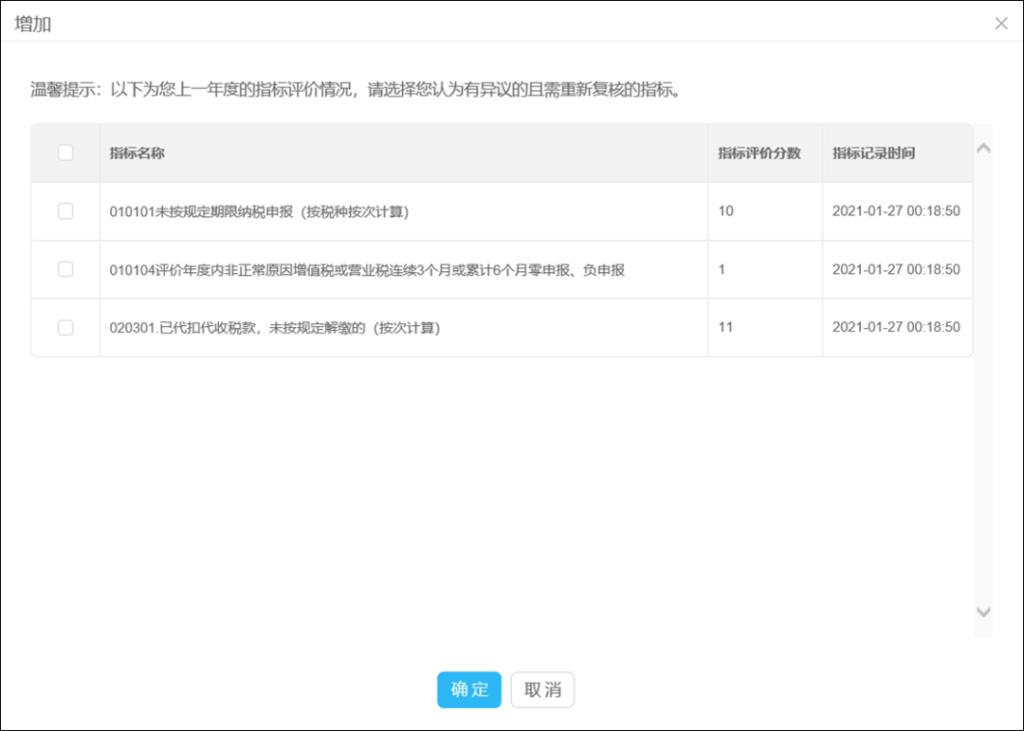
Task: Click the 指标名称 column header
Action: [137, 153]
